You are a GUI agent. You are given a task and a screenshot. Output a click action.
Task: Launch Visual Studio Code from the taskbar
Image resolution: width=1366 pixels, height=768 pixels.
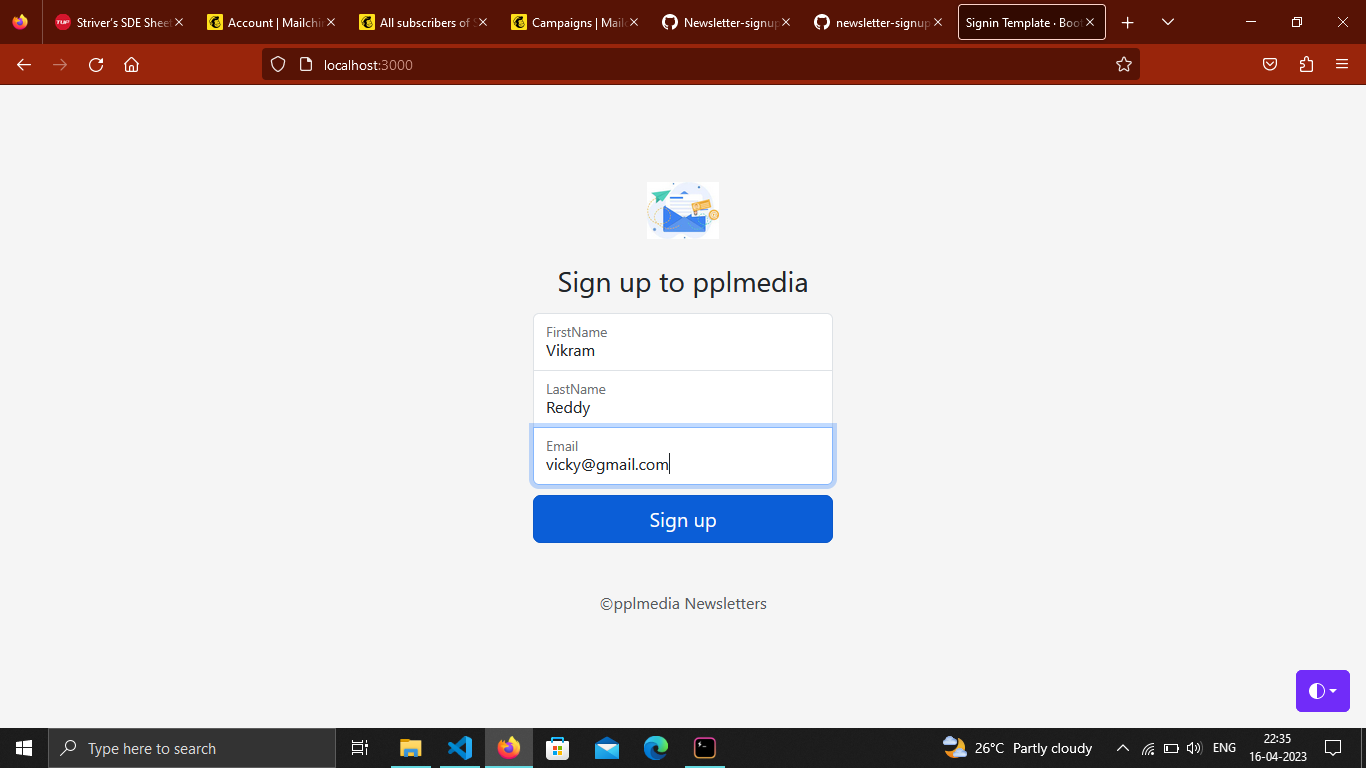(459, 747)
